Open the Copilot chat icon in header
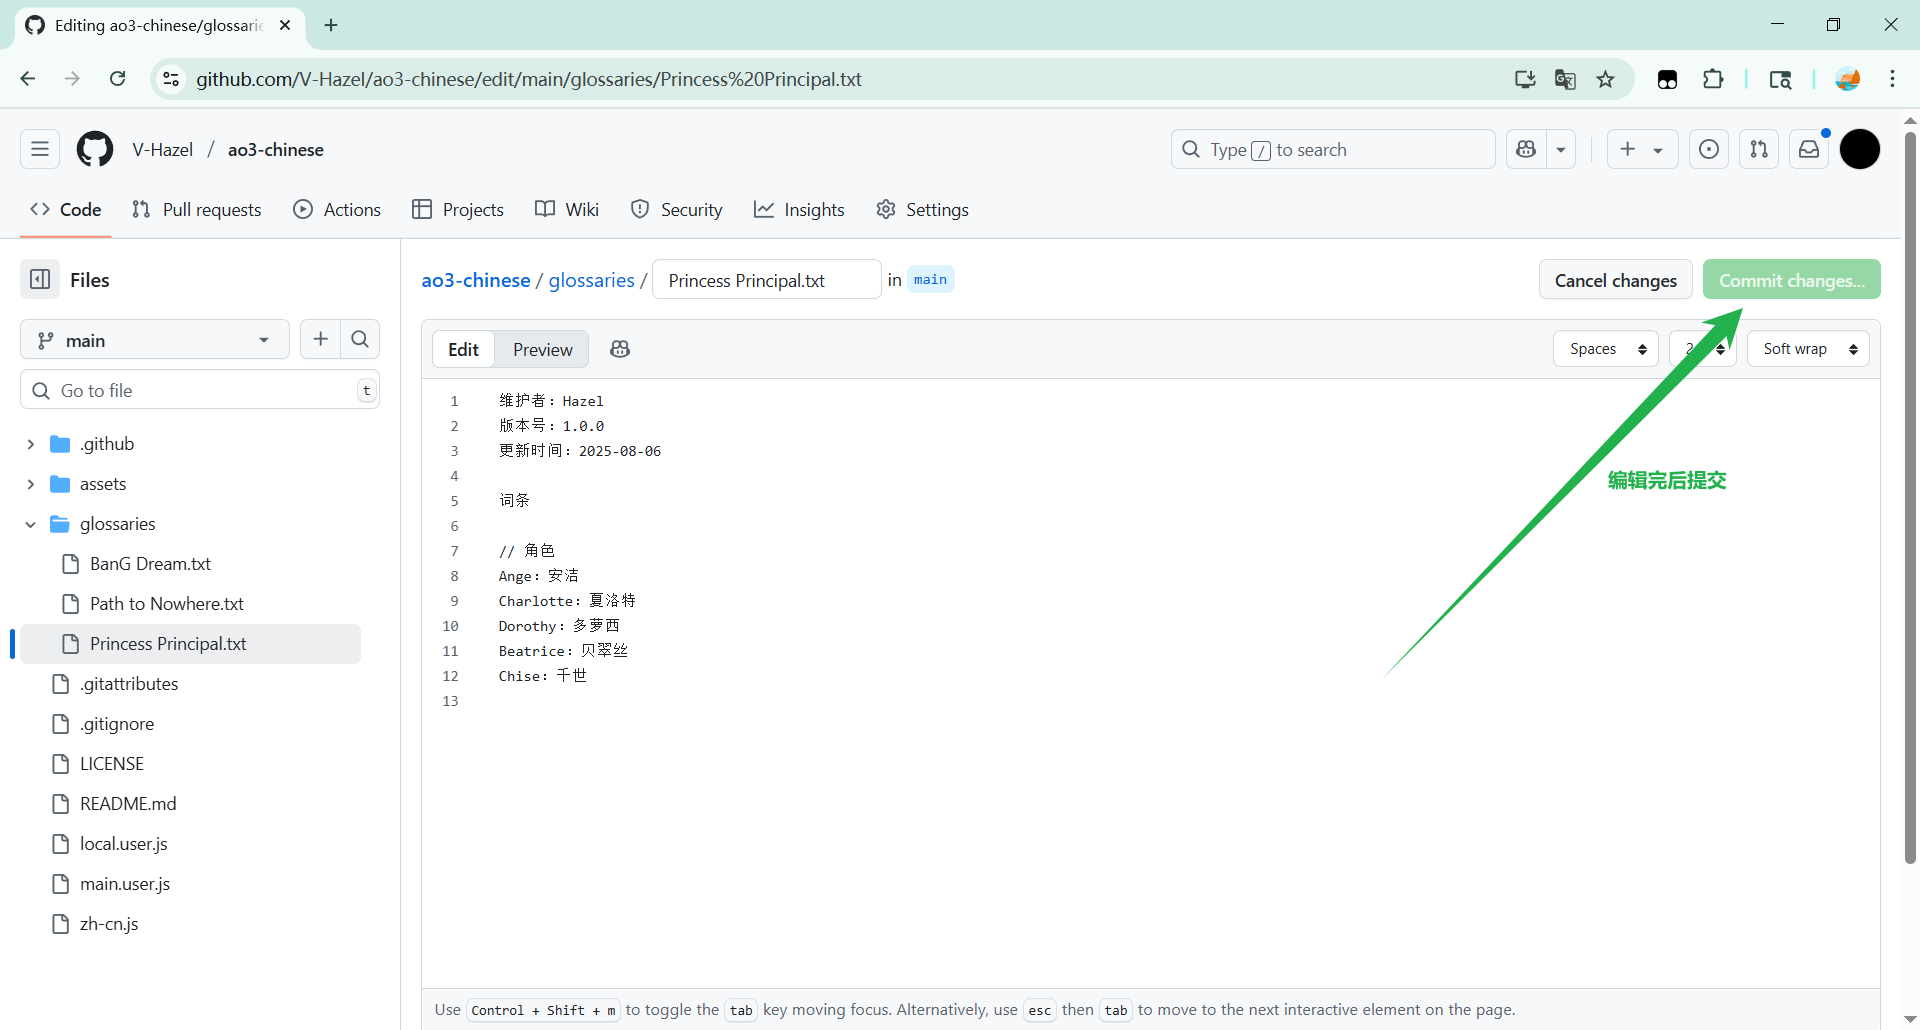The image size is (1920, 1030). click(x=1526, y=149)
